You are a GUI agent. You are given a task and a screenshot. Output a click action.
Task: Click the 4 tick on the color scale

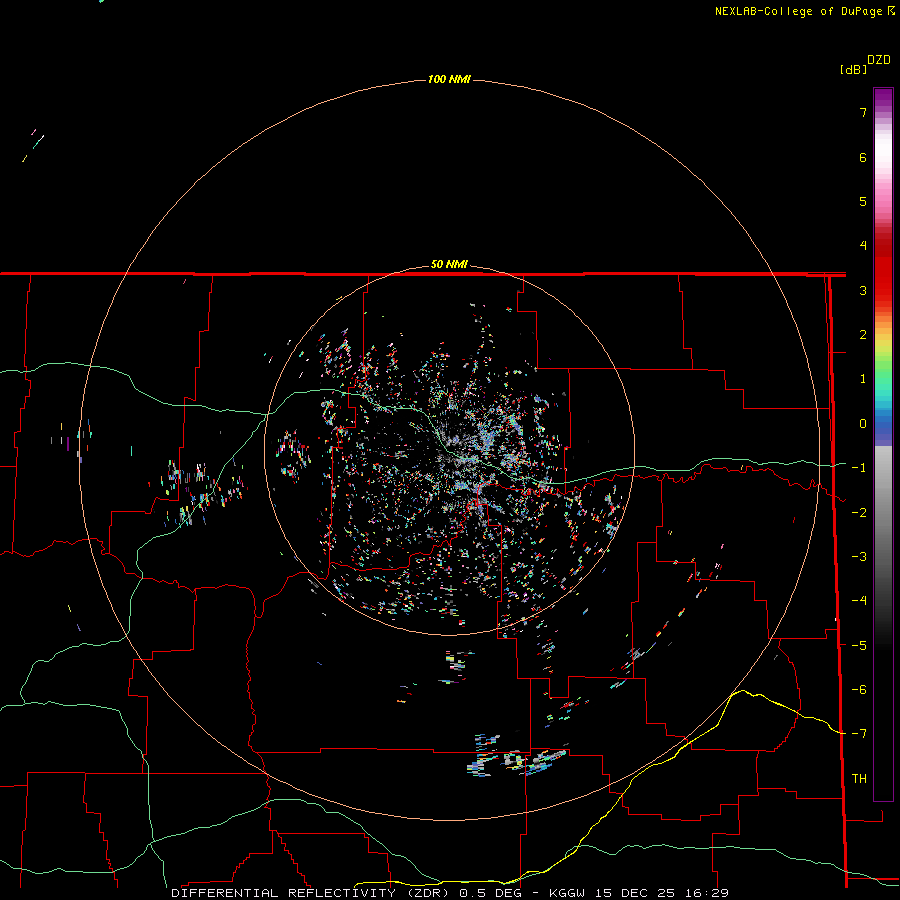[x=863, y=246]
